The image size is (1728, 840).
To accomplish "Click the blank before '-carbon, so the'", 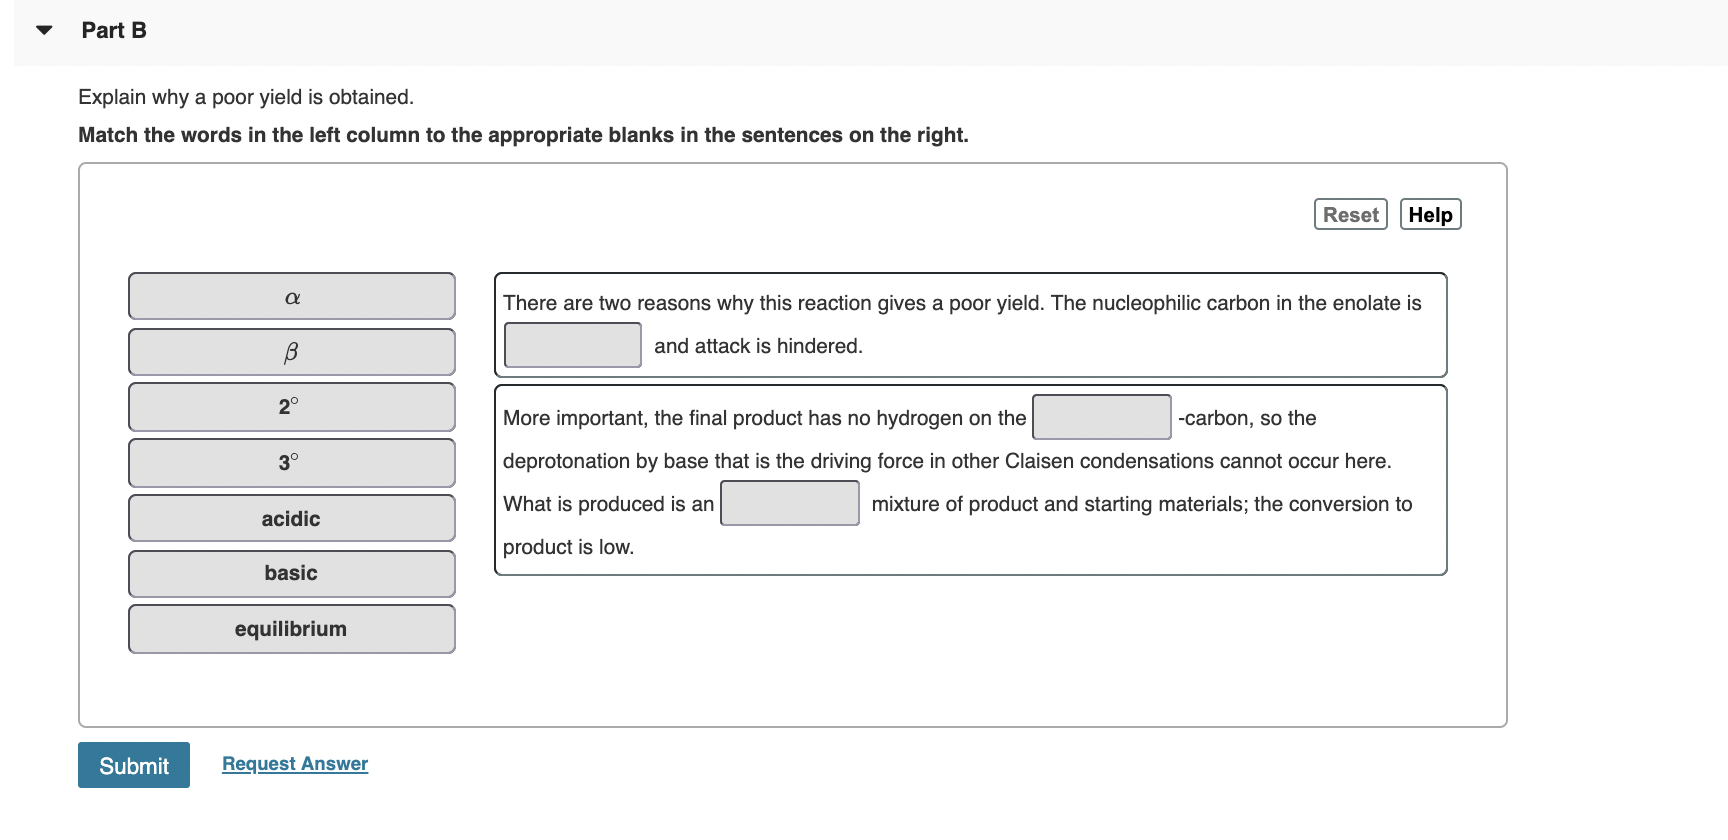I will point(1102,417).
